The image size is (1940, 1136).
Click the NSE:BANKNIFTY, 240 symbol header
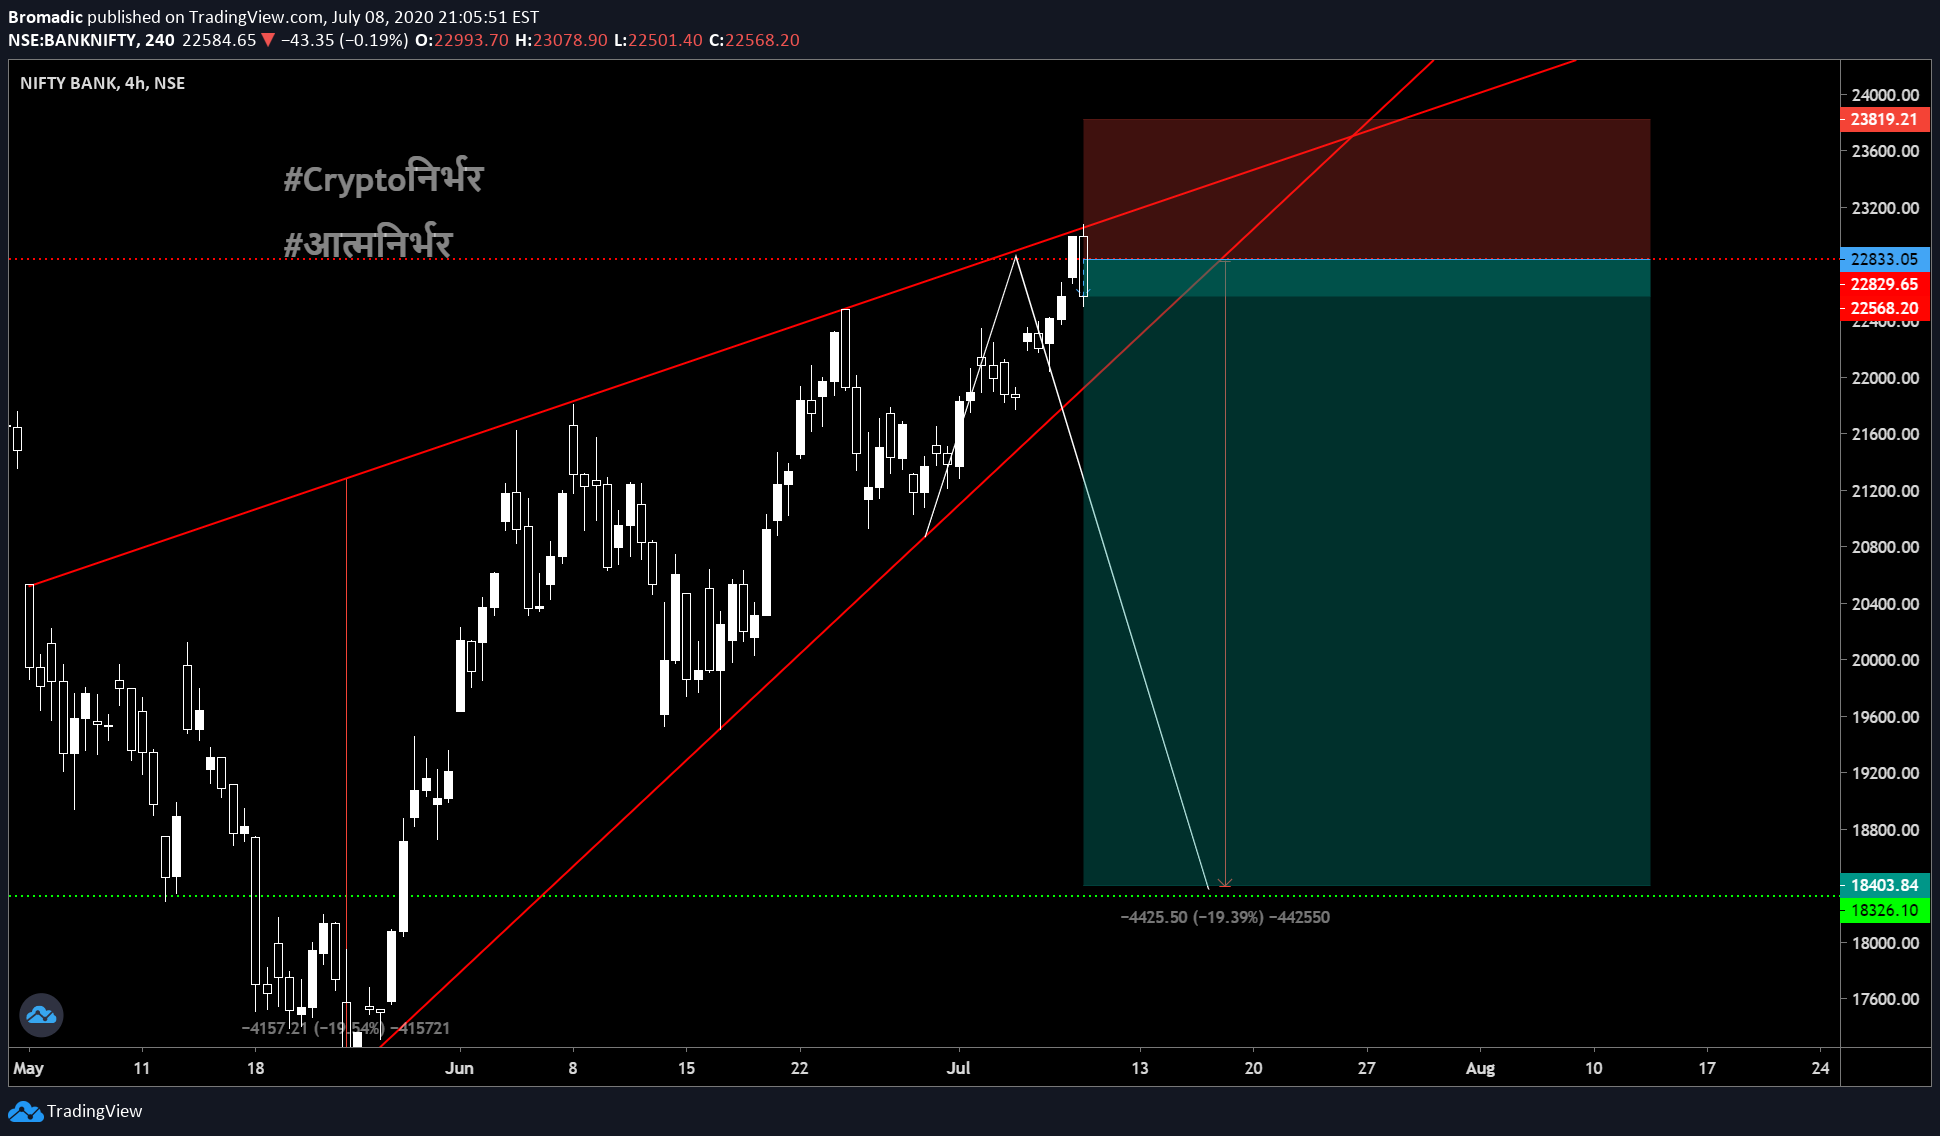tap(91, 40)
